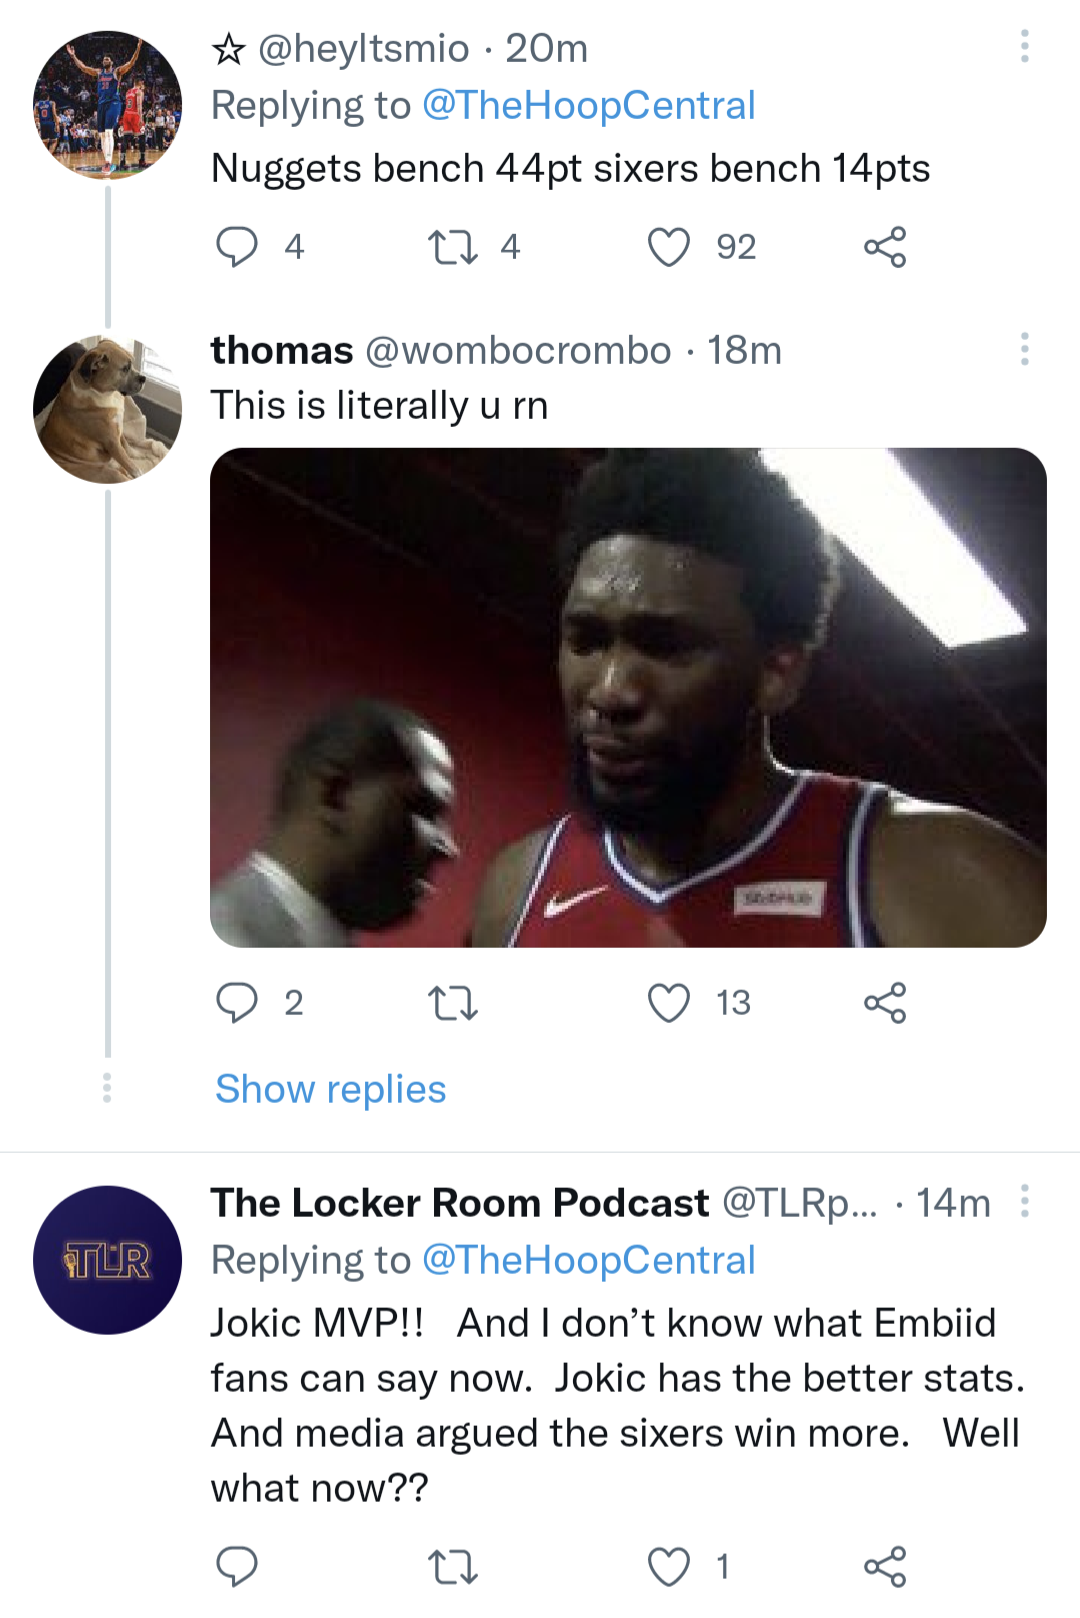Like the Nuggets bench 44pt tweet

click(669, 247)
